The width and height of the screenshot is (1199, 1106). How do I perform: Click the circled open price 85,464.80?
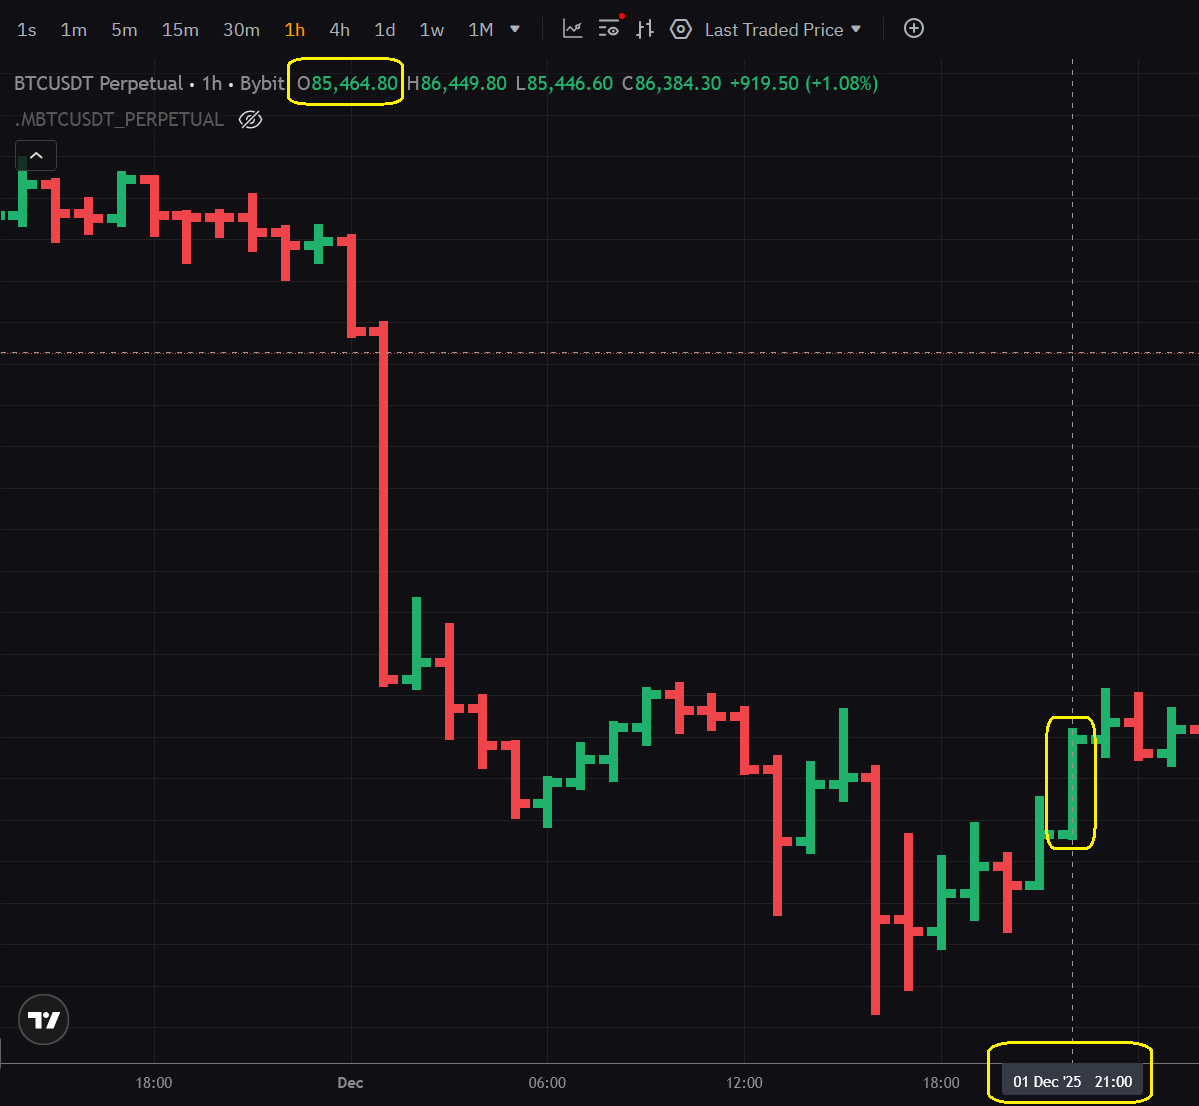(x=345, y=83)
